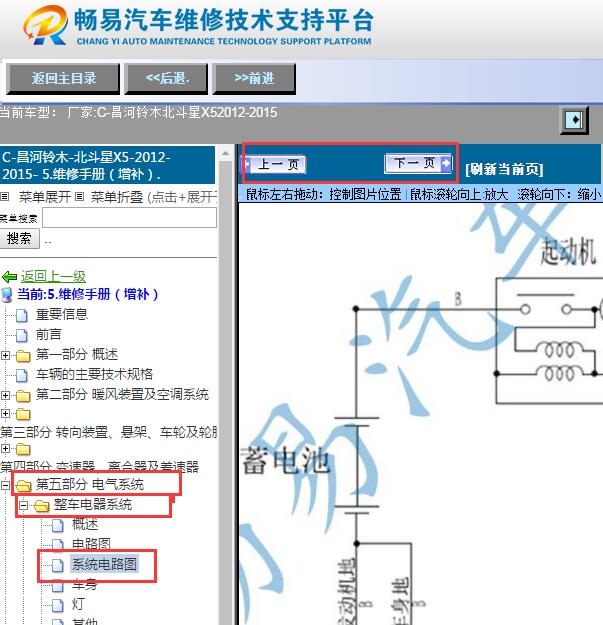Click the icon beside 当前:5.维修手册
Screen dimensions: 603x625
coord(7,295)
